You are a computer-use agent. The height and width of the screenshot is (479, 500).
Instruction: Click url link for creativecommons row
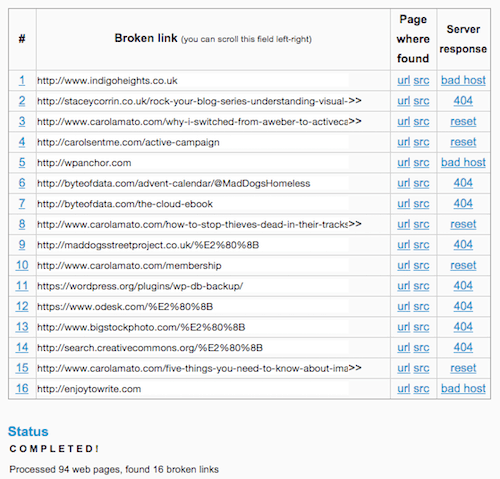coord(403,347)
